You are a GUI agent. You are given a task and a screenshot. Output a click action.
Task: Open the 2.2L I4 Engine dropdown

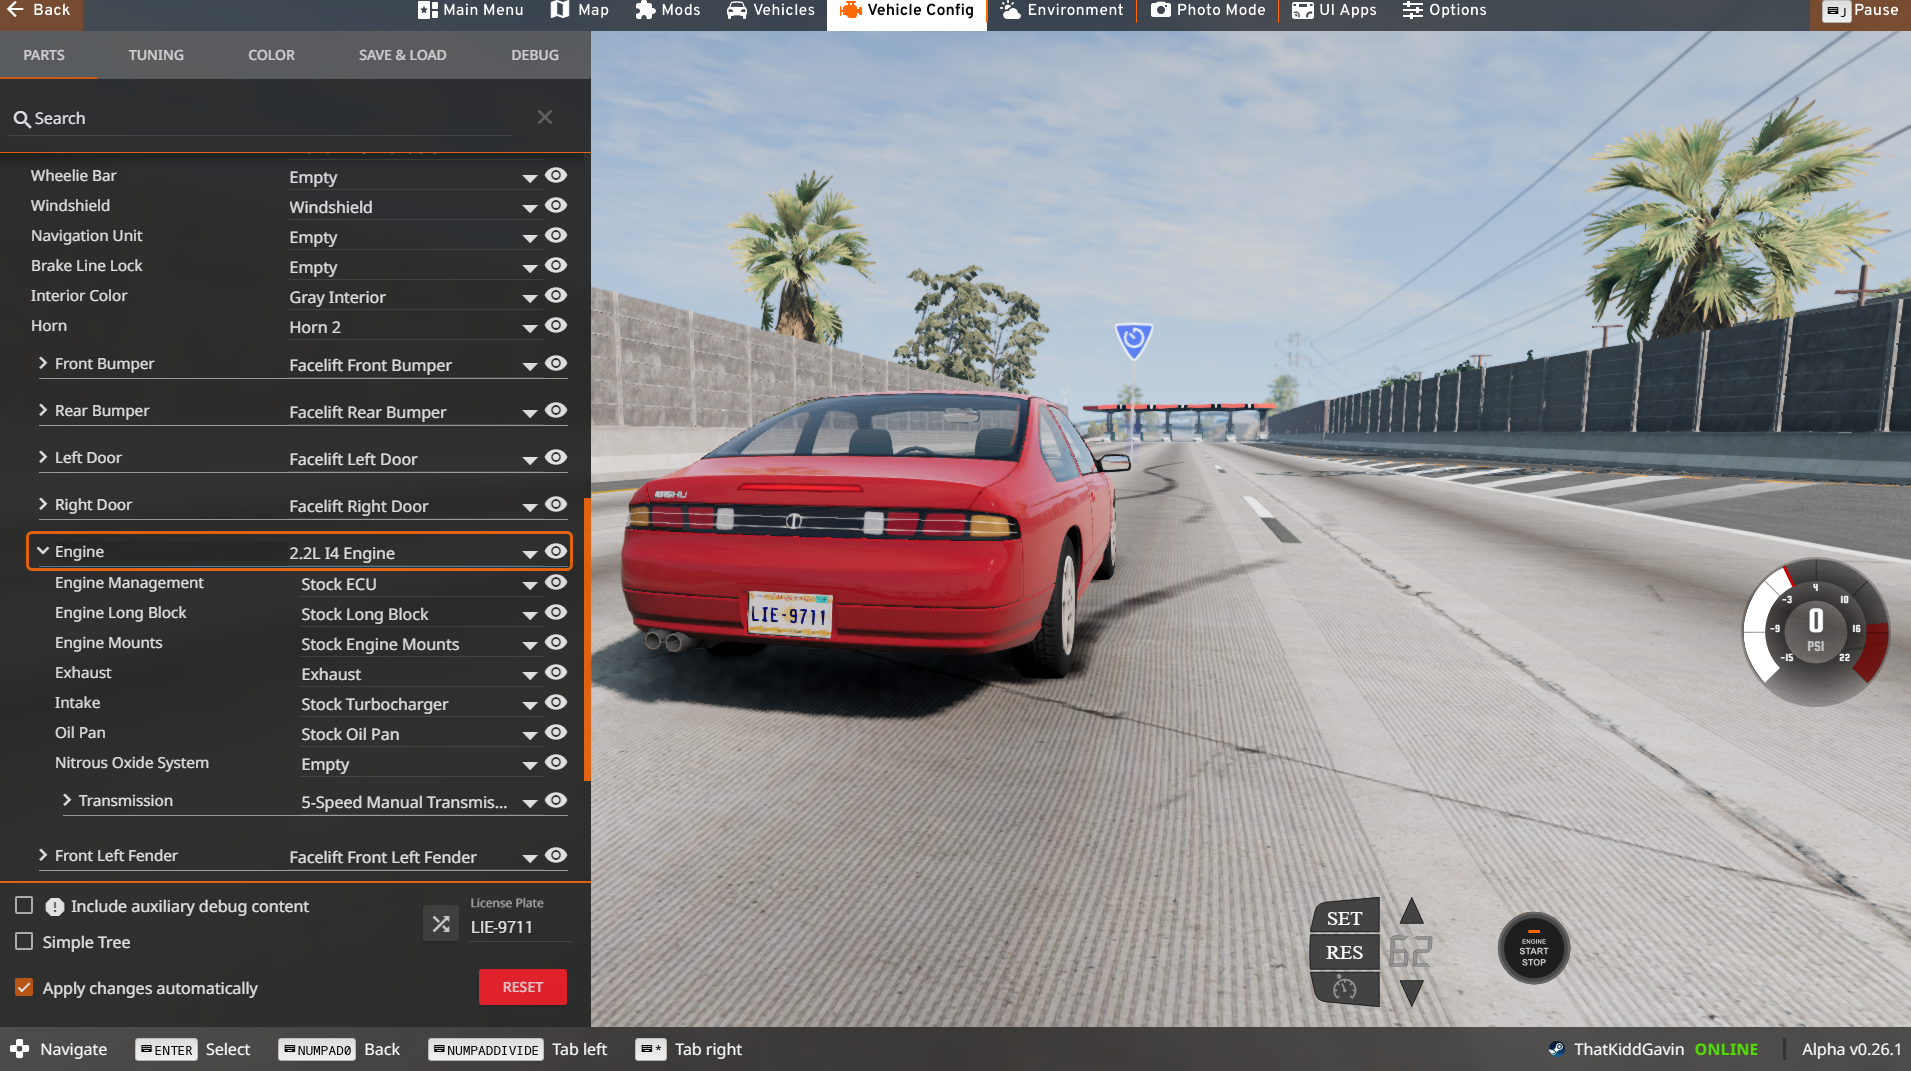pyautogui.click(x=414, y=553)
